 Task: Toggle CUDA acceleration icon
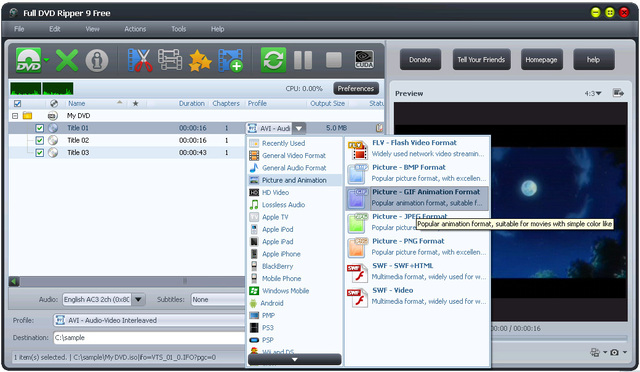pyautogui.click(x=364, y=60)
